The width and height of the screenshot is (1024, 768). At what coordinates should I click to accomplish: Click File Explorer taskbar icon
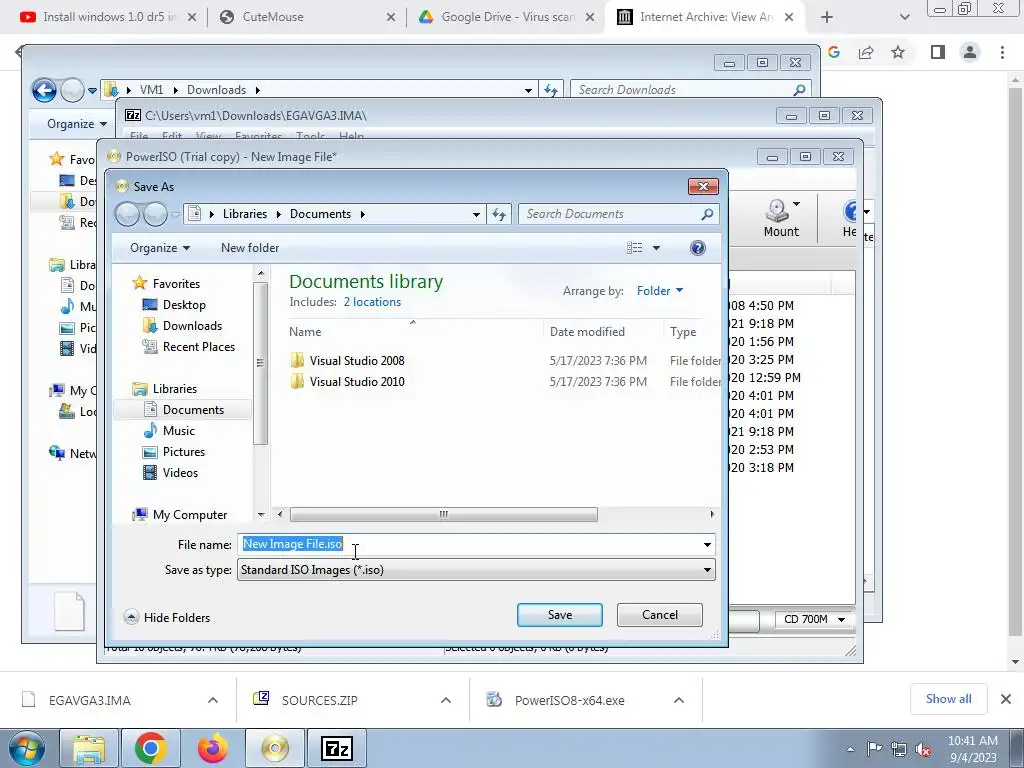coord(89,748)
